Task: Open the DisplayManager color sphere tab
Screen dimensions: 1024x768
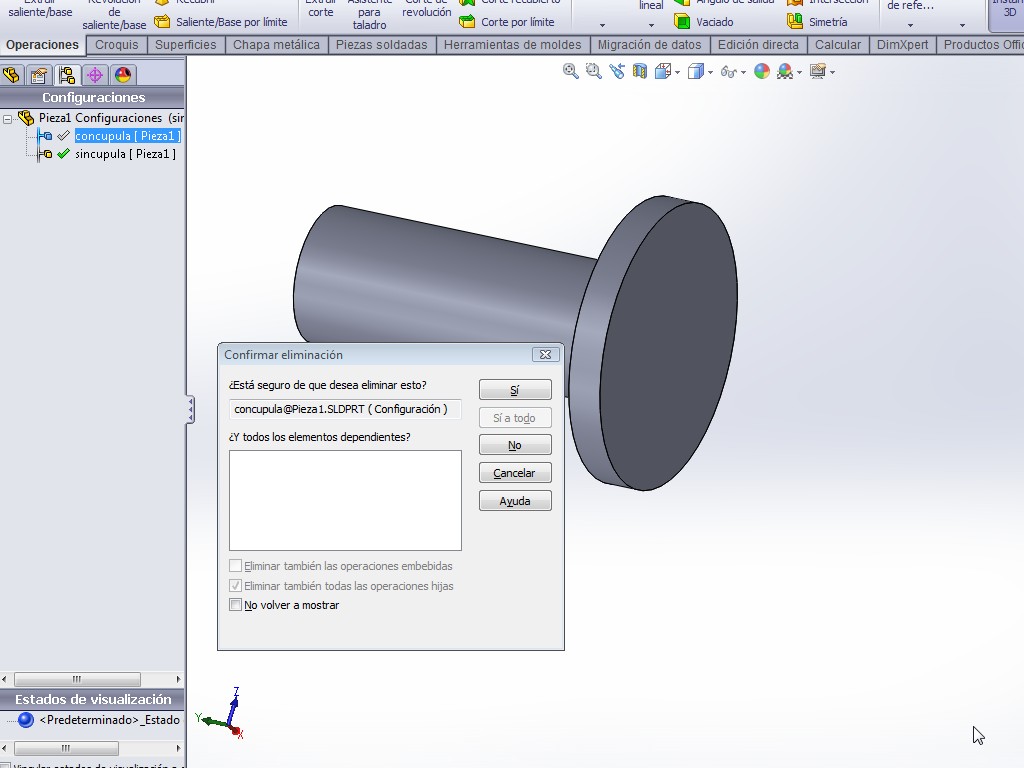Action: [x=123, y=75]
